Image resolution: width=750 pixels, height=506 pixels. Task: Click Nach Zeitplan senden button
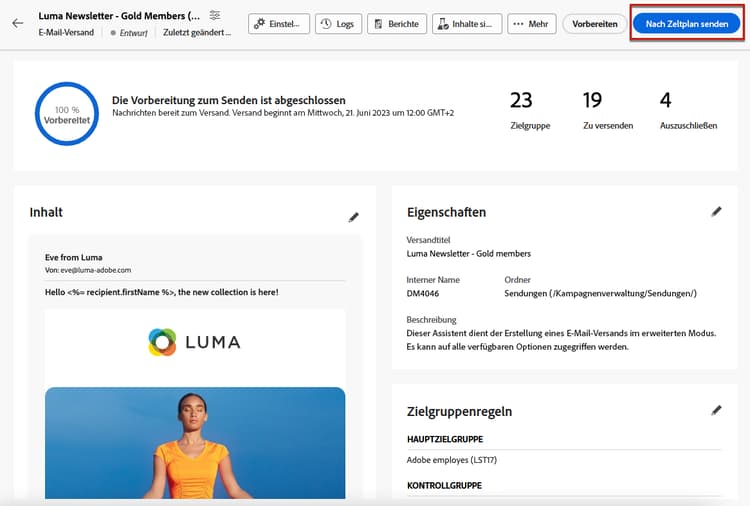[x=686, y=23]
